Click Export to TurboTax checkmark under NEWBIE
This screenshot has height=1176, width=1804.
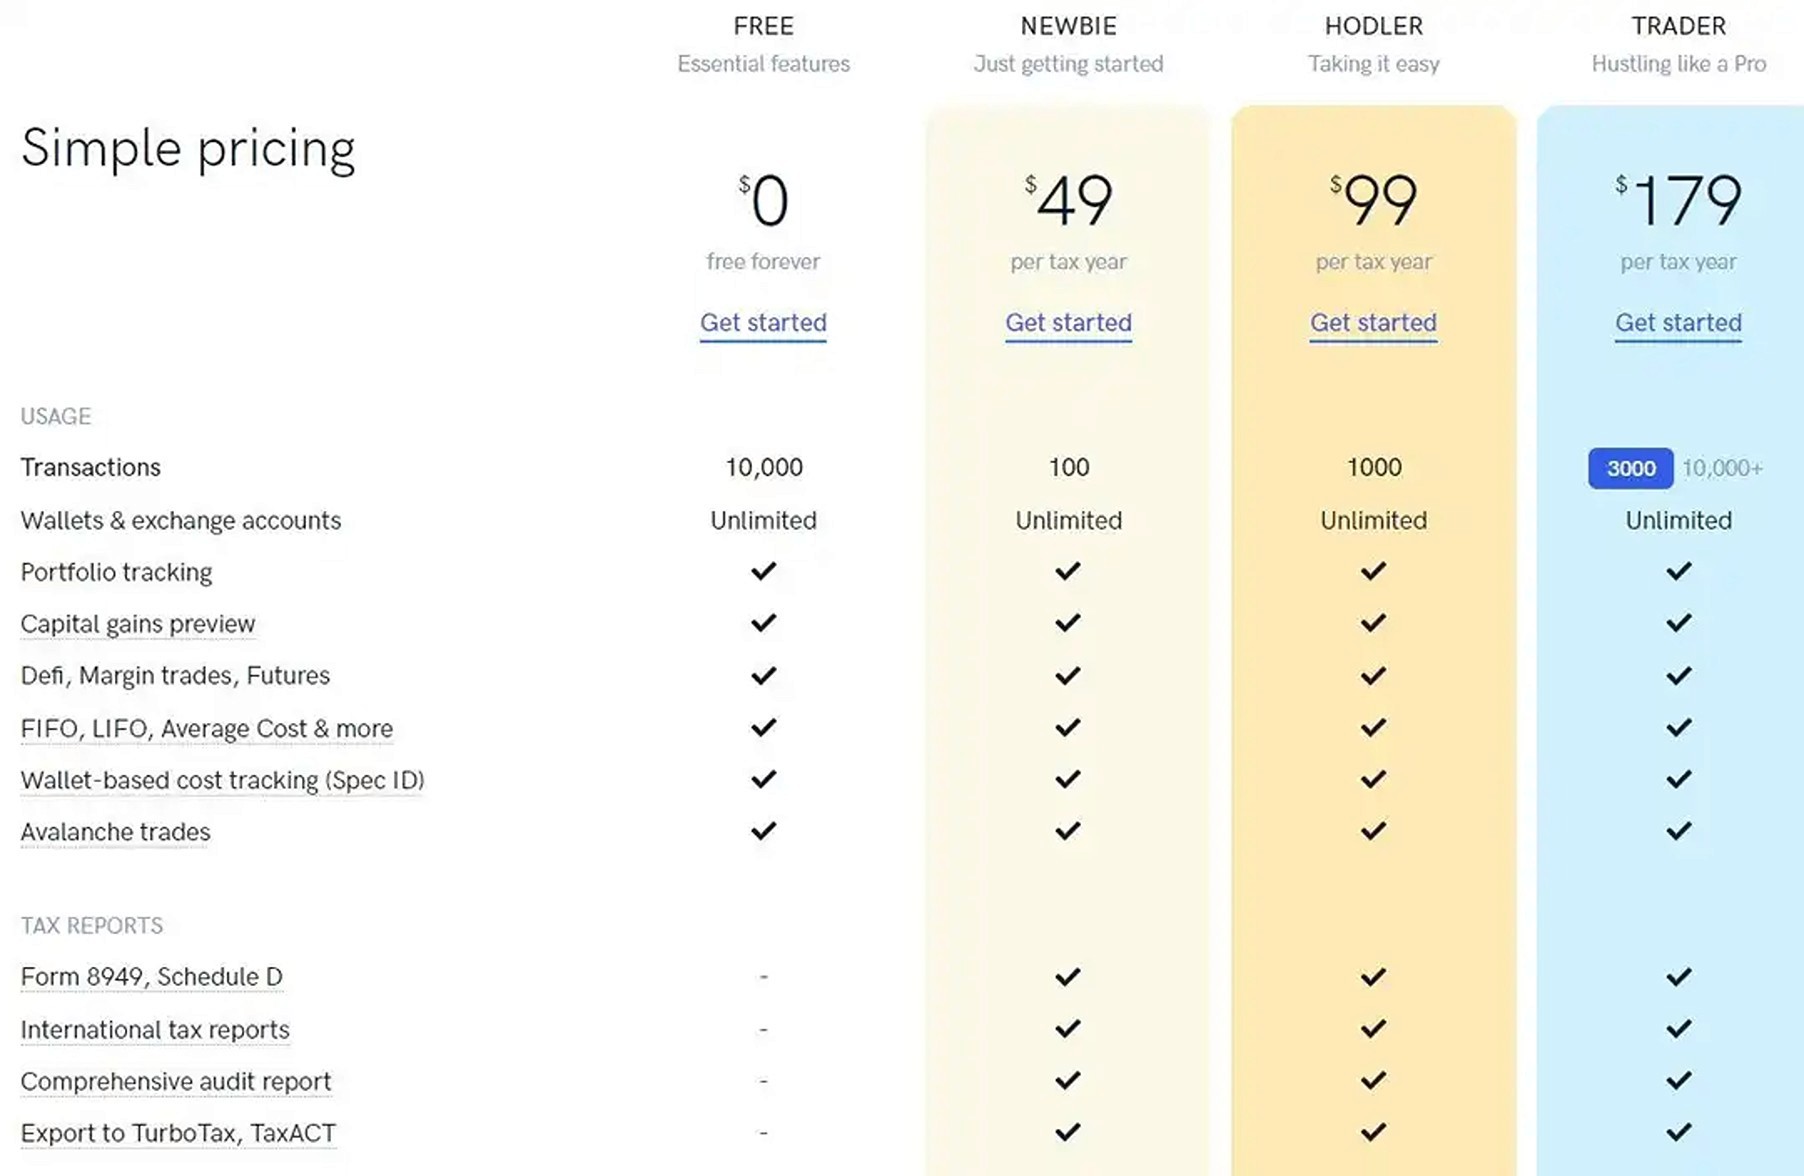click(1068, 1132)
